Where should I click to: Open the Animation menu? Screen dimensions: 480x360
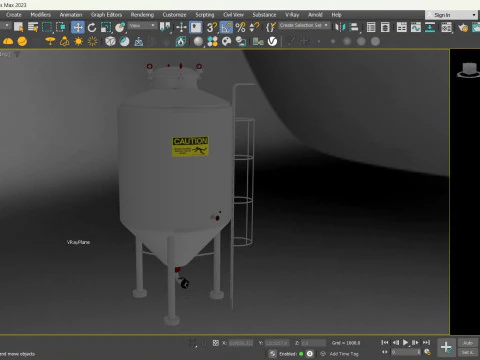71,15
